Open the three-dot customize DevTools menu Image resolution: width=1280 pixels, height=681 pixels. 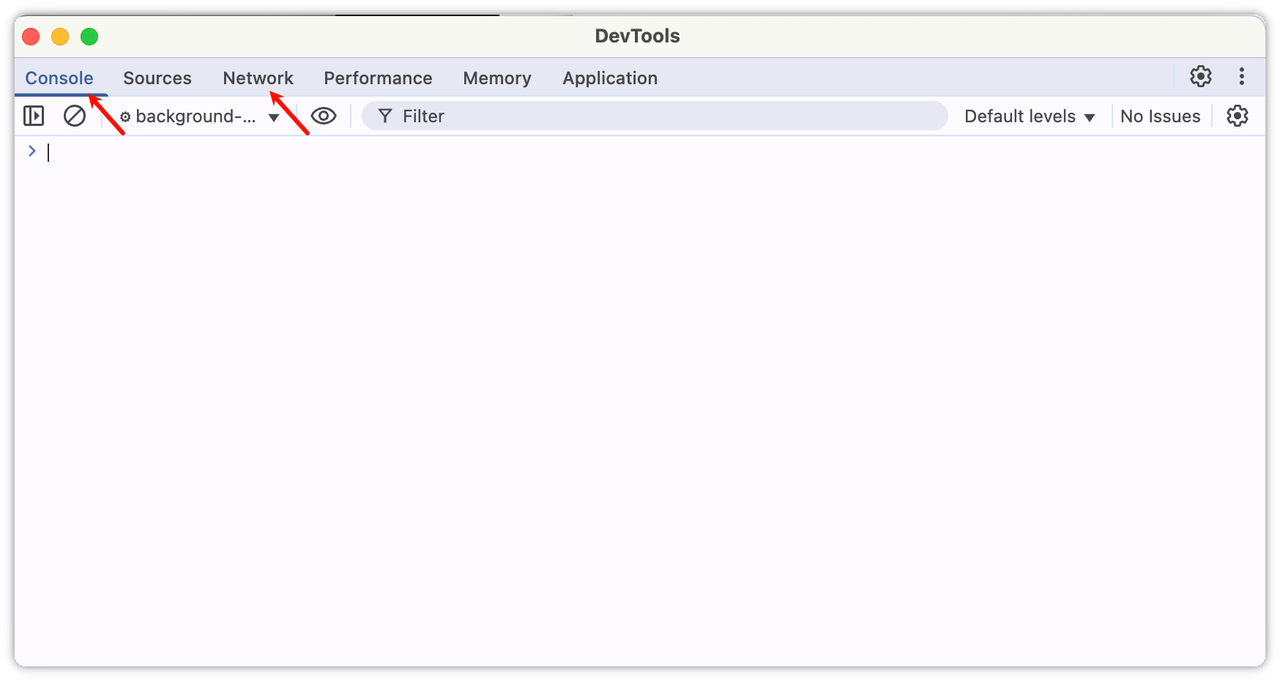pyautogui.click(x=1241, y=77)
